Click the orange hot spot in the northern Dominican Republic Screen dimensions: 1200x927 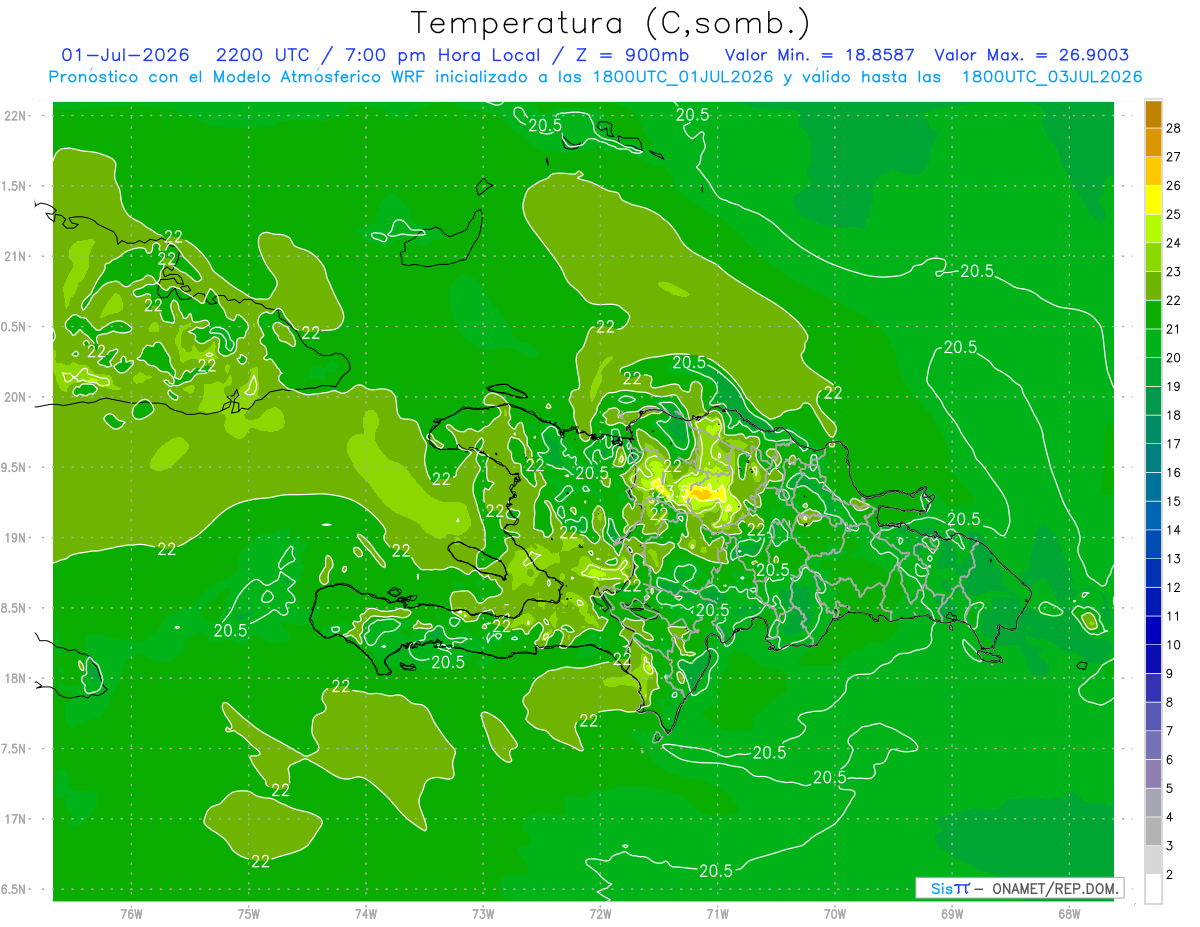[x=704, y=493]
